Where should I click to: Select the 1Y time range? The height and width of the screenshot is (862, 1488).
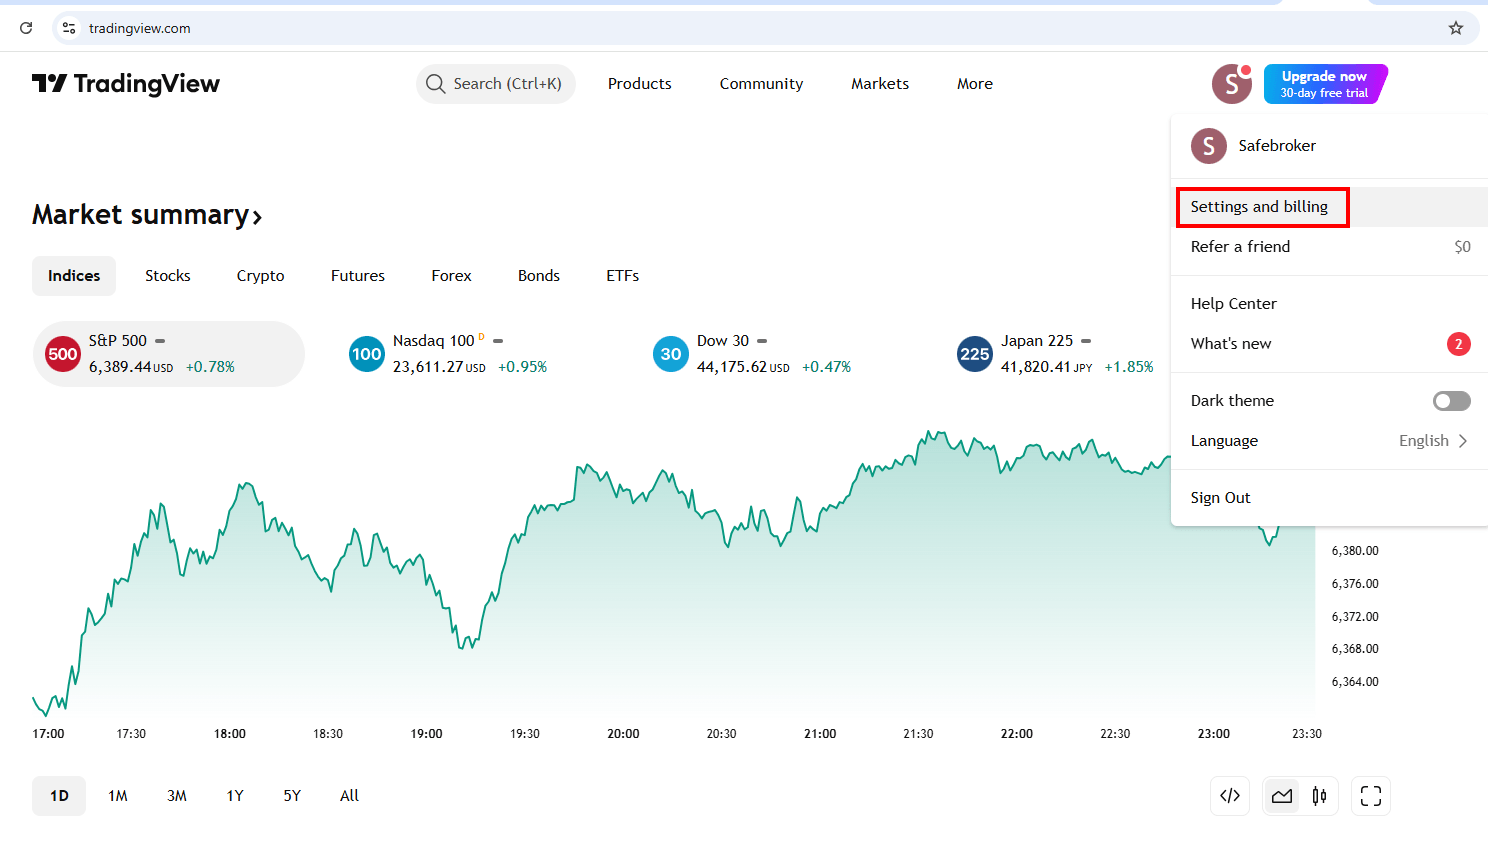tap(235, 796)
